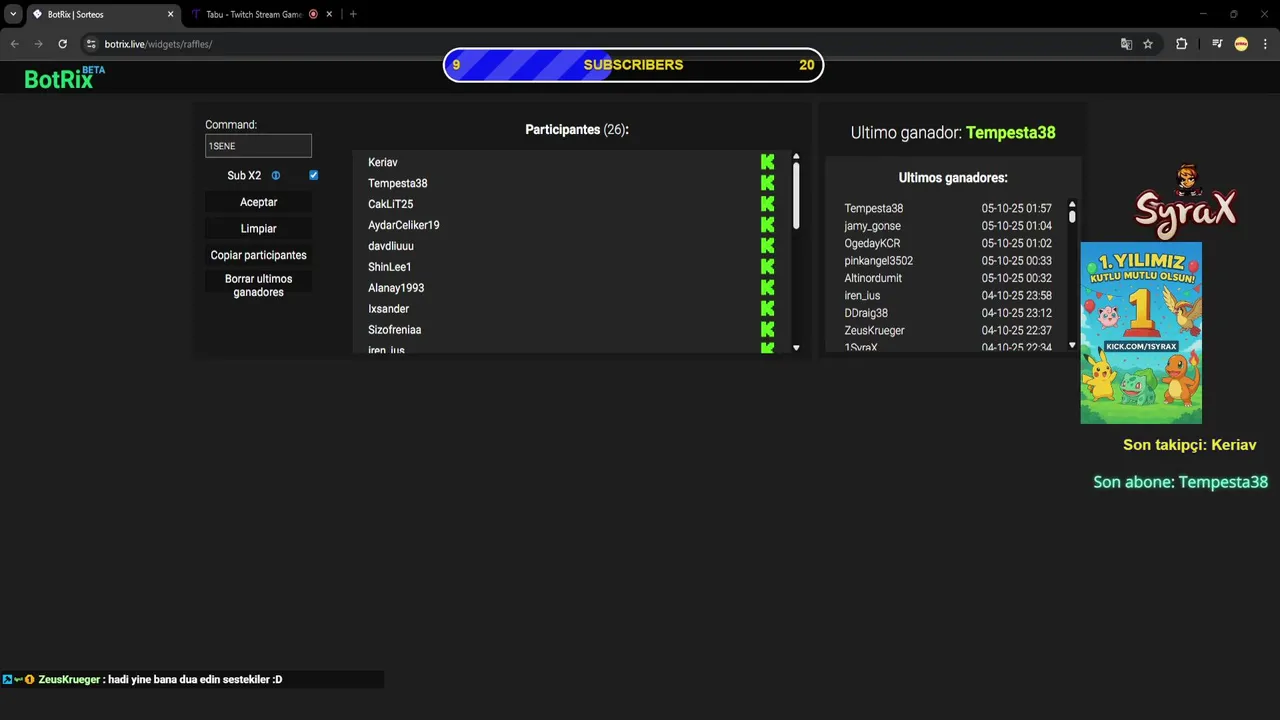
Task: Select participant CakLiT25
Action: coord(391,204)
